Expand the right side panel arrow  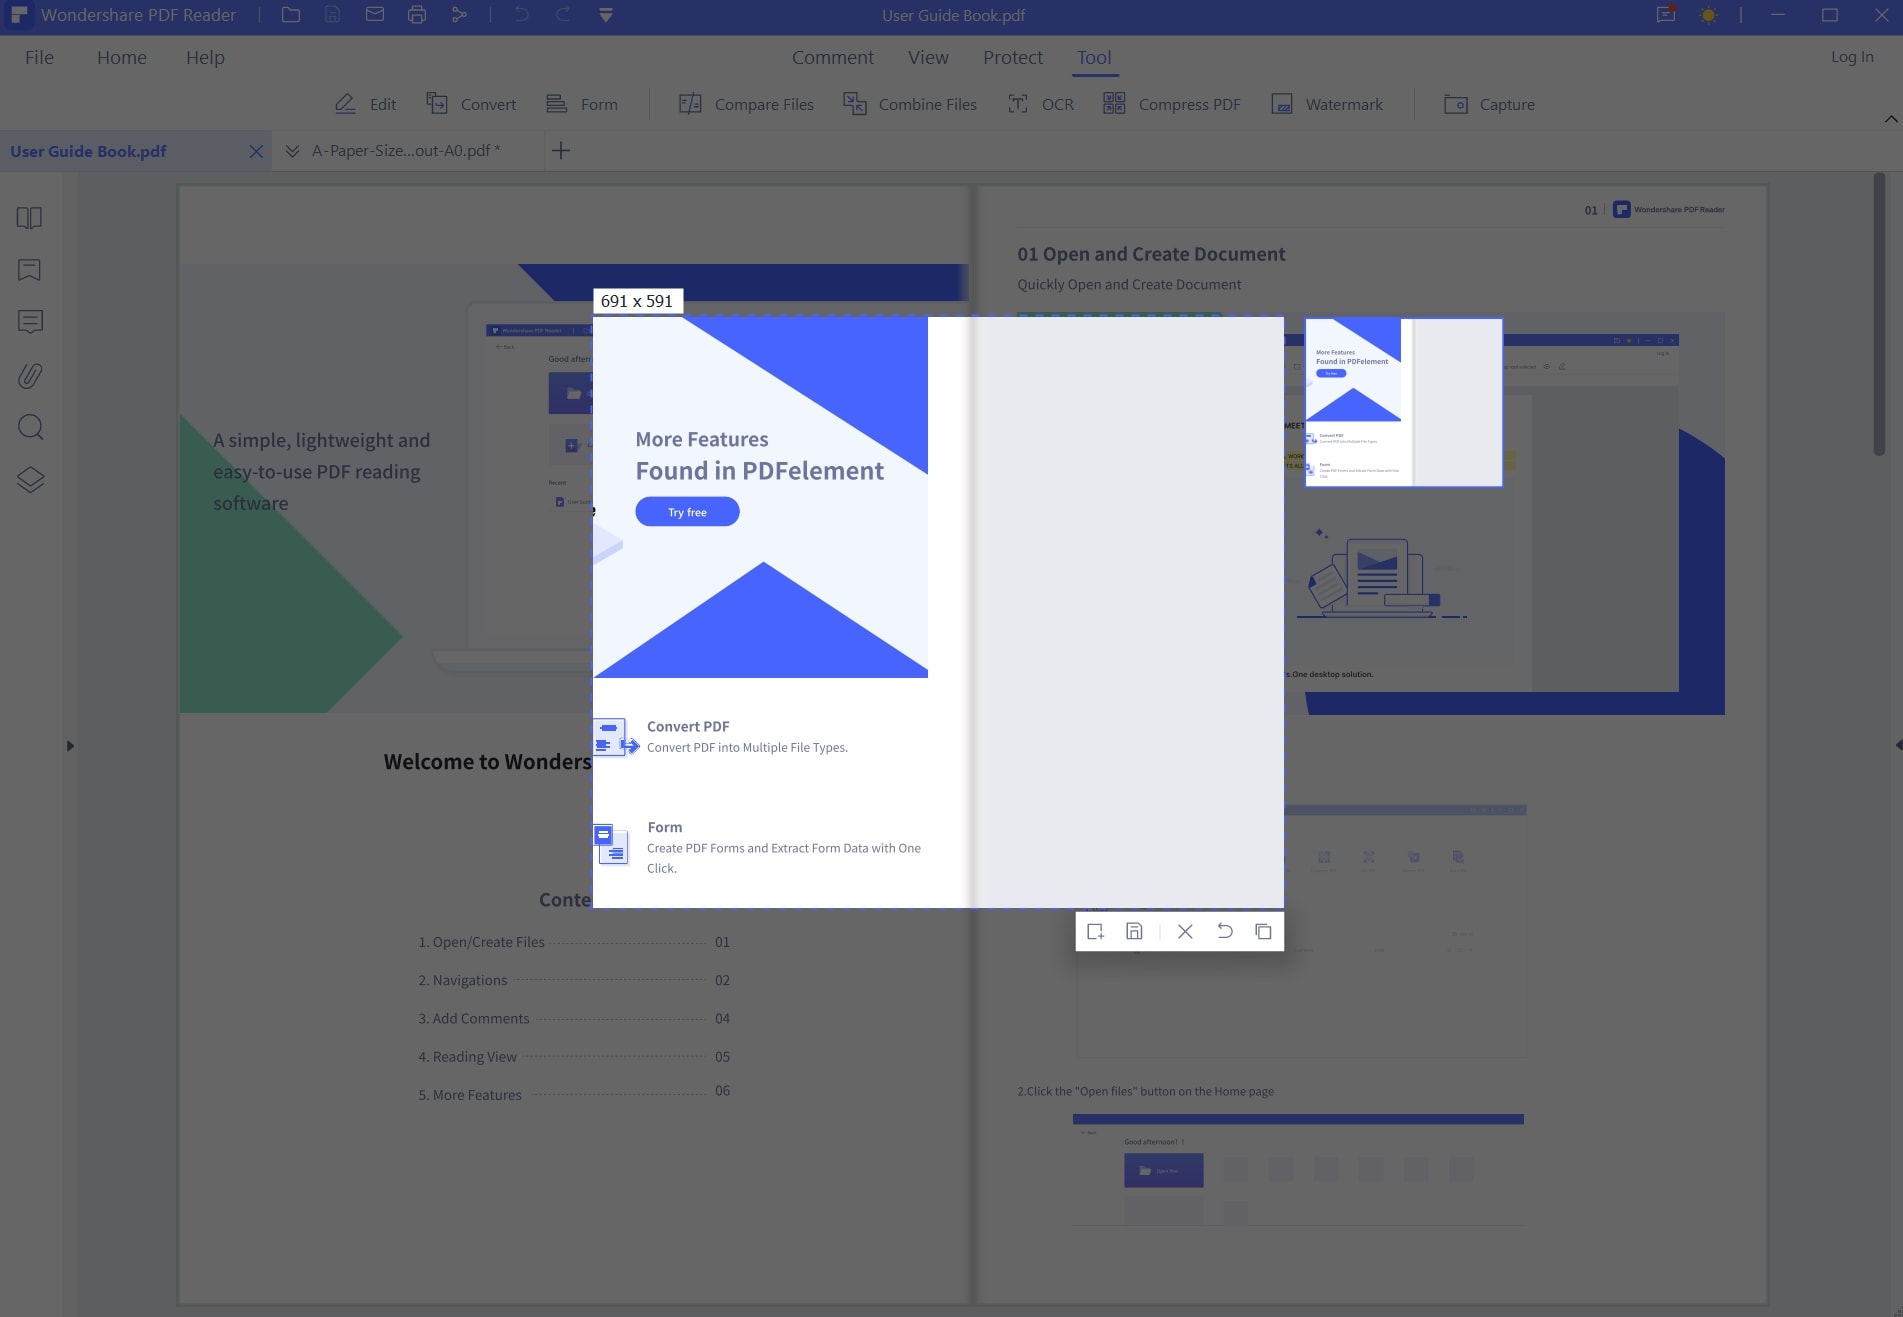(1898, 745)
